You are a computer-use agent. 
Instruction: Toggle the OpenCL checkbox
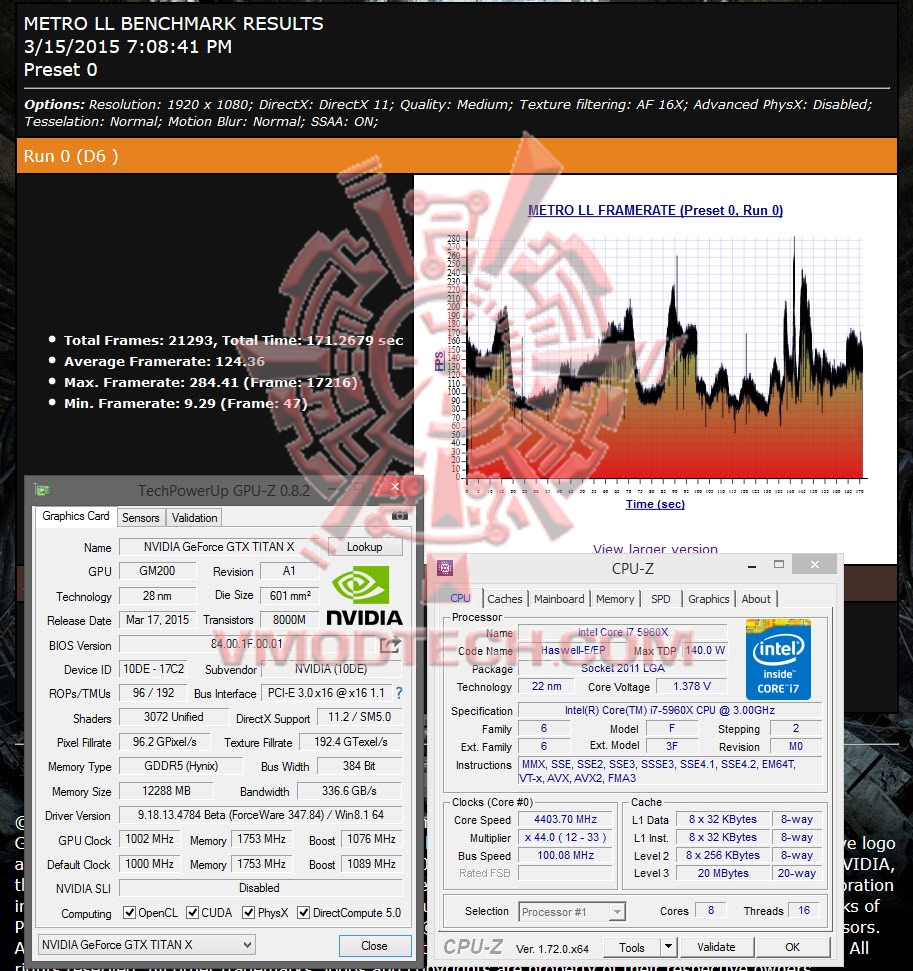click(x=129, y=912)
